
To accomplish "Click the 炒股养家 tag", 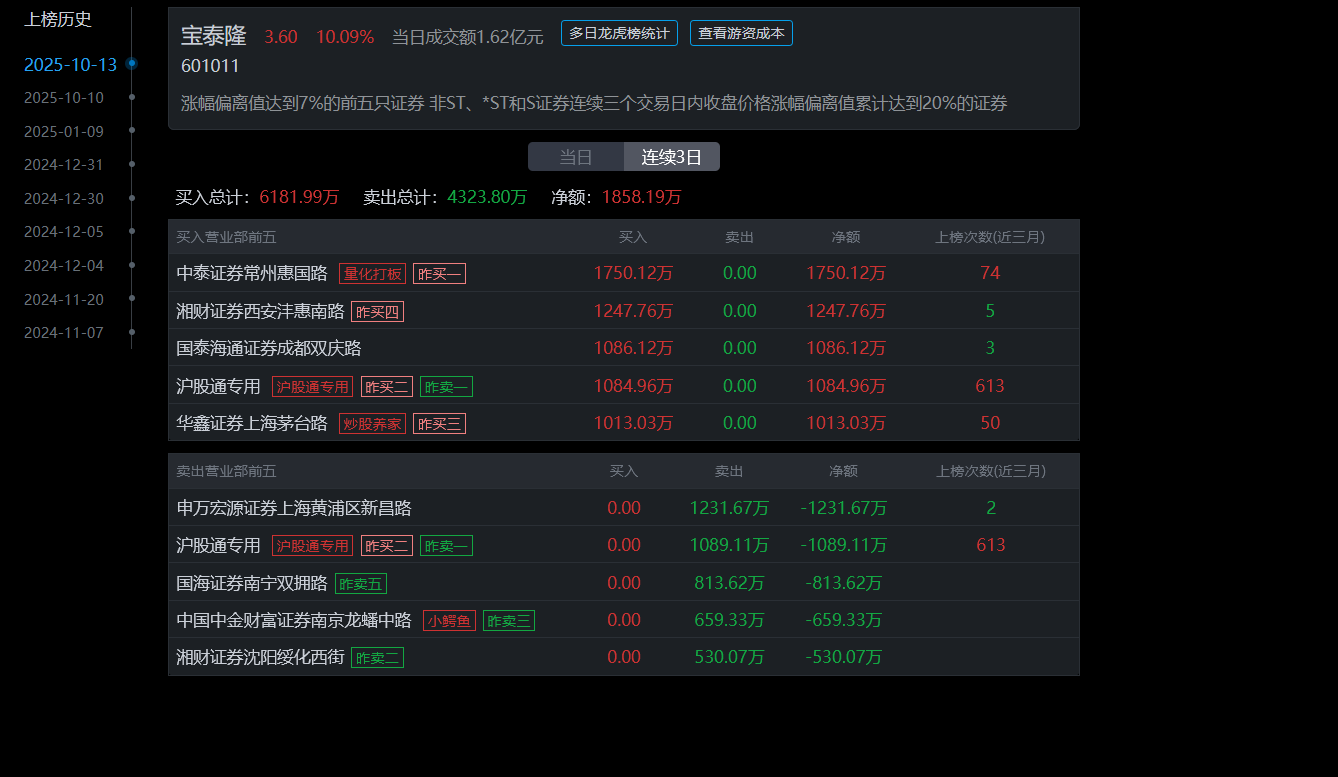I will tap(372, 424).
